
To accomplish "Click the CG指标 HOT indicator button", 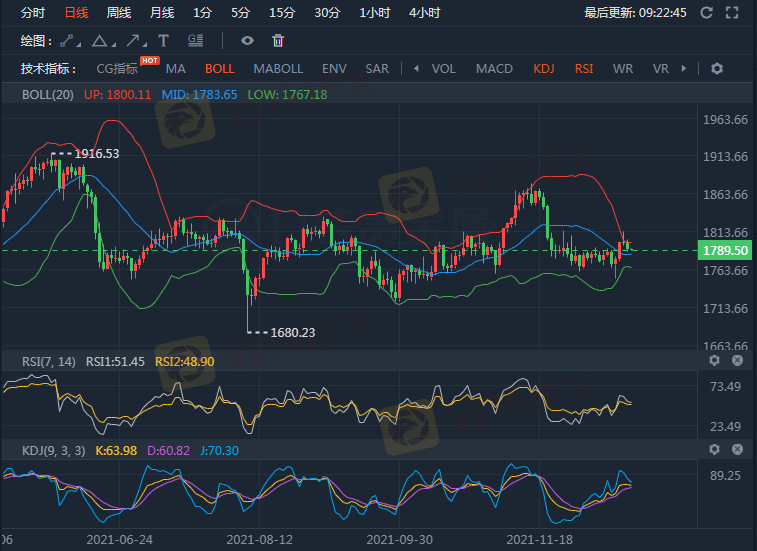I will [x=118, y=69].
